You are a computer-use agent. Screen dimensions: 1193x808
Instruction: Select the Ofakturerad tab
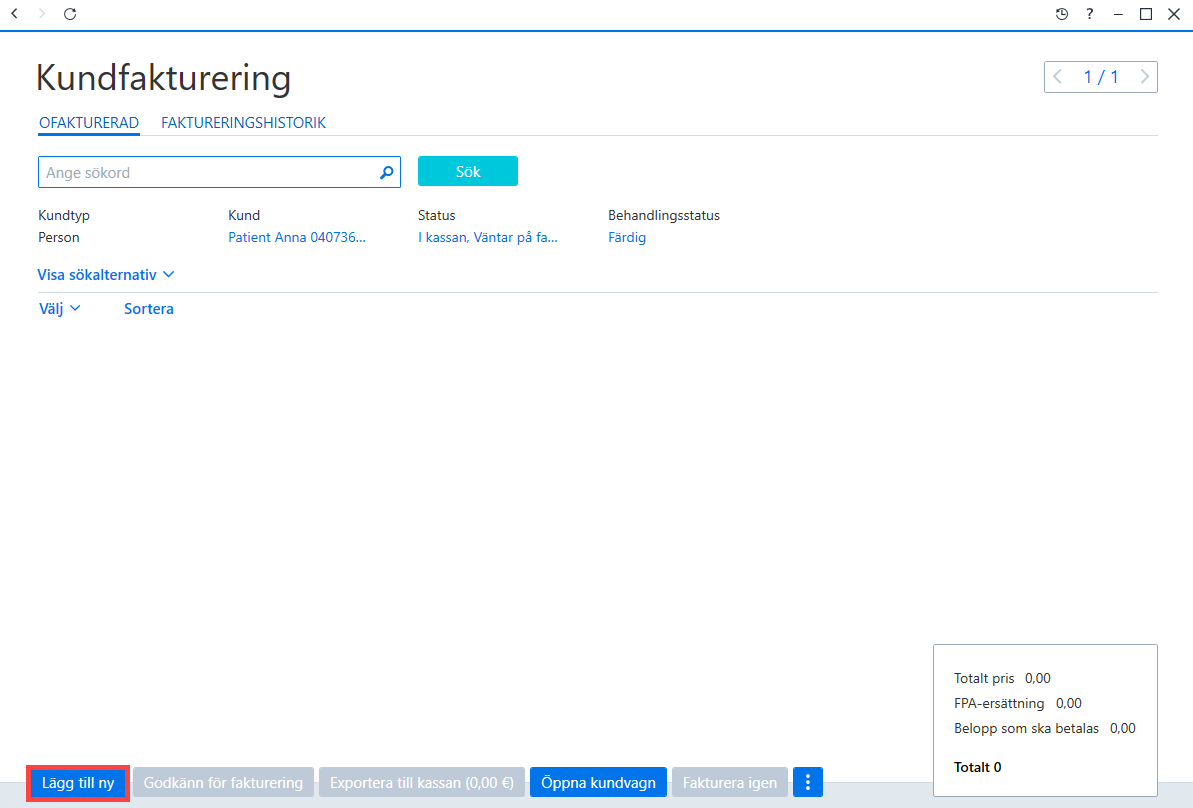[x=89, y=122]
